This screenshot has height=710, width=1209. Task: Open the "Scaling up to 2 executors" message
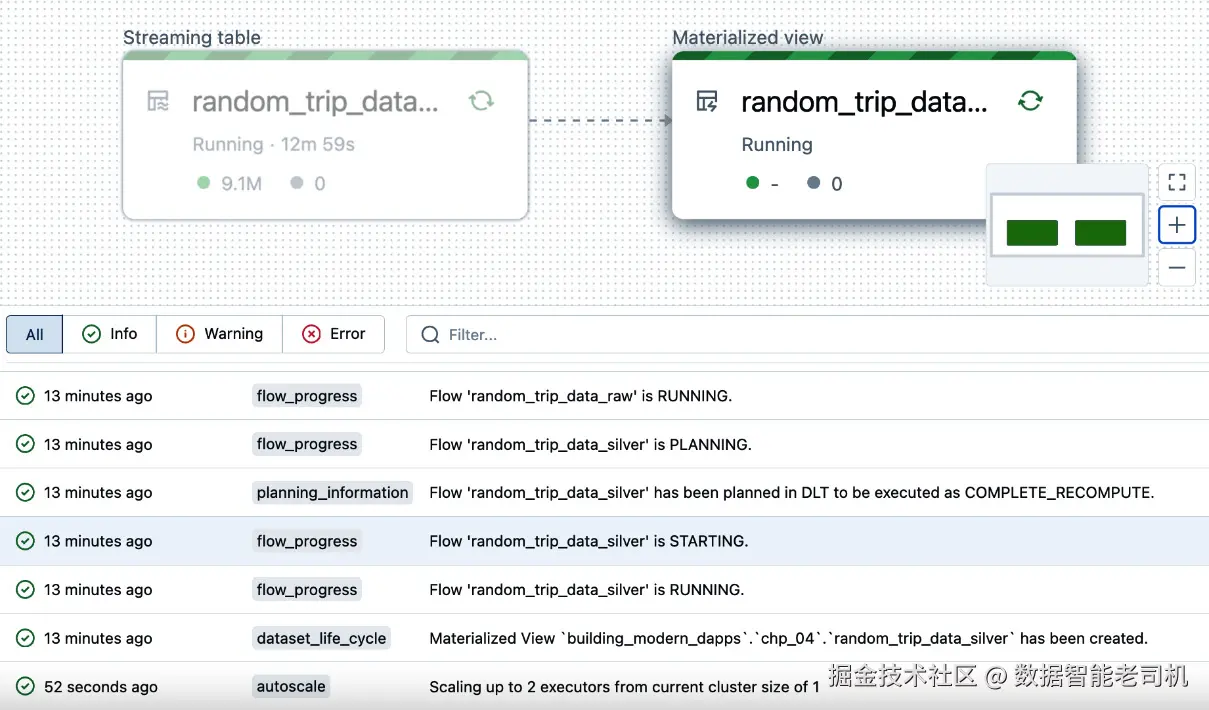pos(625,687)
